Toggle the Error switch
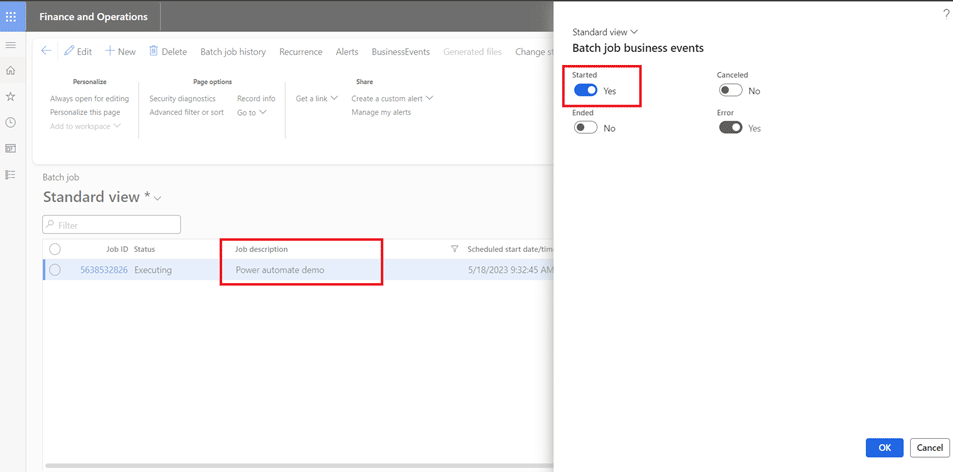953x472 pixels. pos(731,128)
